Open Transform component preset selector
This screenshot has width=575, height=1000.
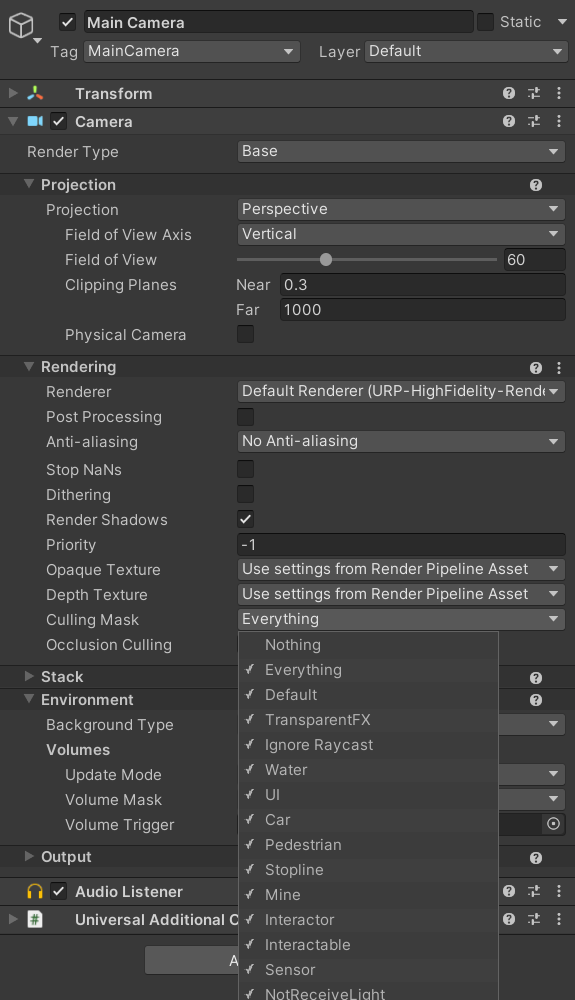(x=534, y=93)
